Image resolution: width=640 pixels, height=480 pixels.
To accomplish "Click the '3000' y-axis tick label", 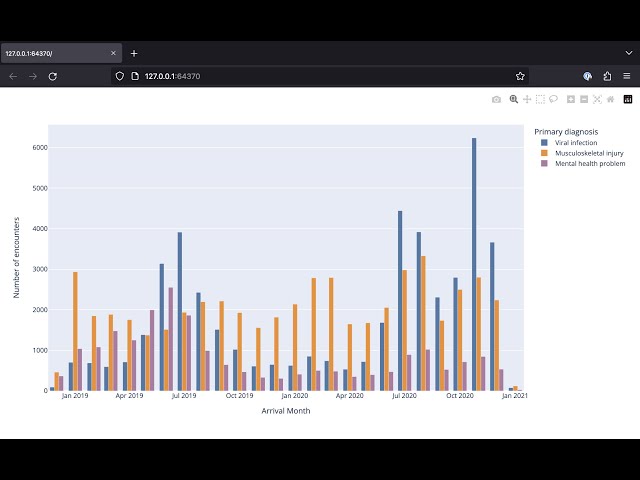I will pos(40,269).
